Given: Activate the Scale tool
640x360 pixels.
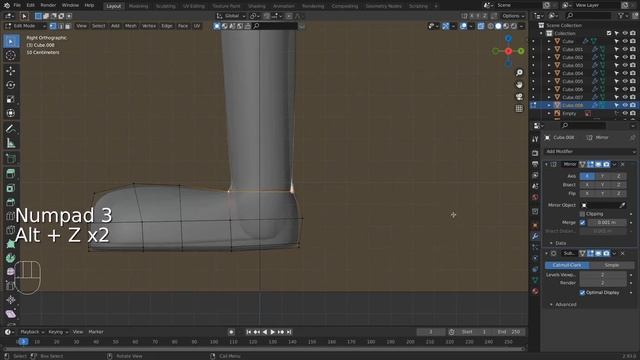Looking at the screenshot, I should (11, 99).
